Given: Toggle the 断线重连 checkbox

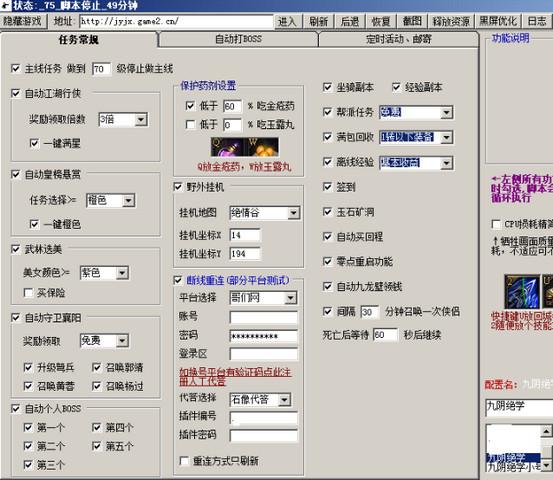Looking at the screenshot, I should (x=178, y=280).
